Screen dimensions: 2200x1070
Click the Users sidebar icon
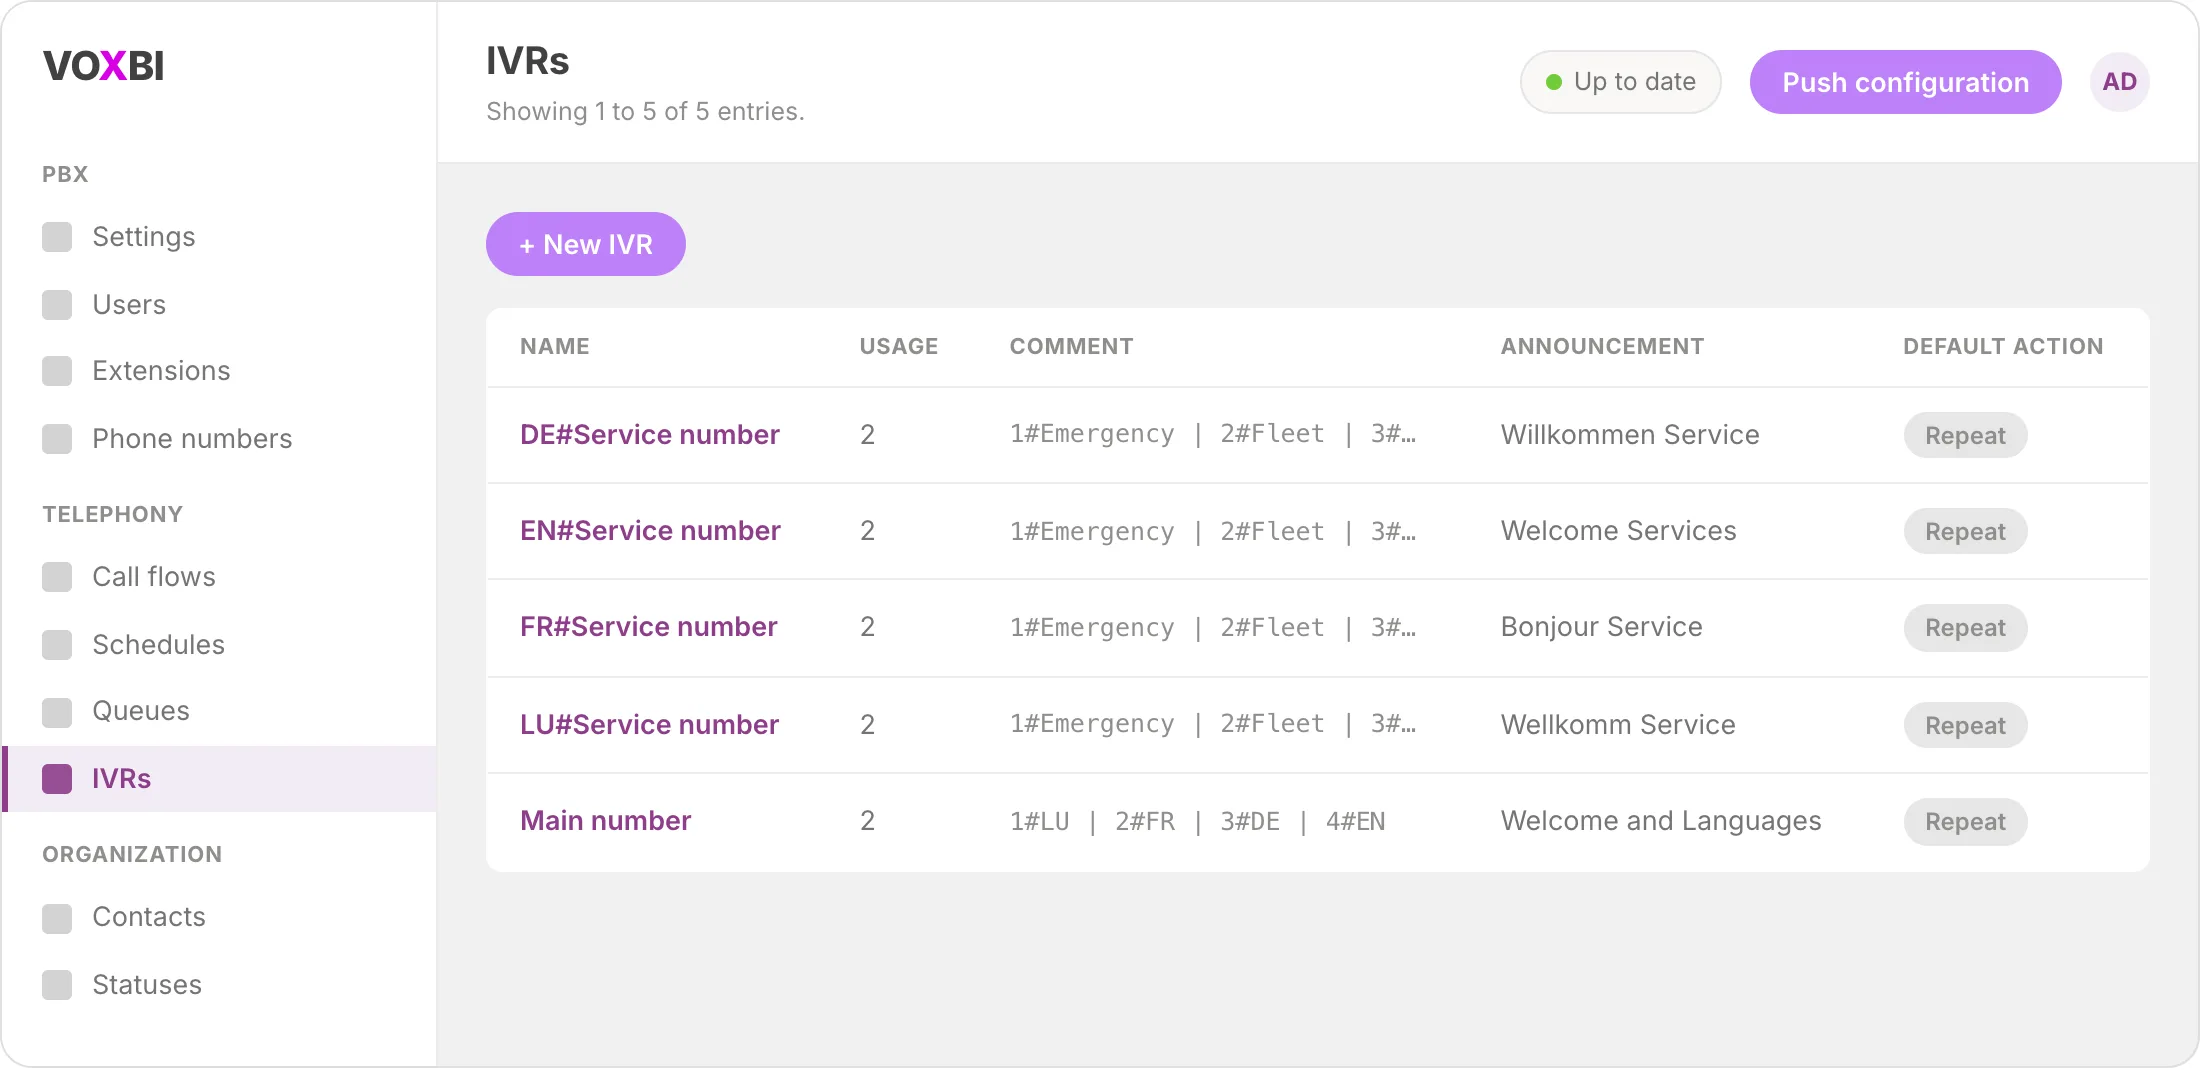[57, 305]
